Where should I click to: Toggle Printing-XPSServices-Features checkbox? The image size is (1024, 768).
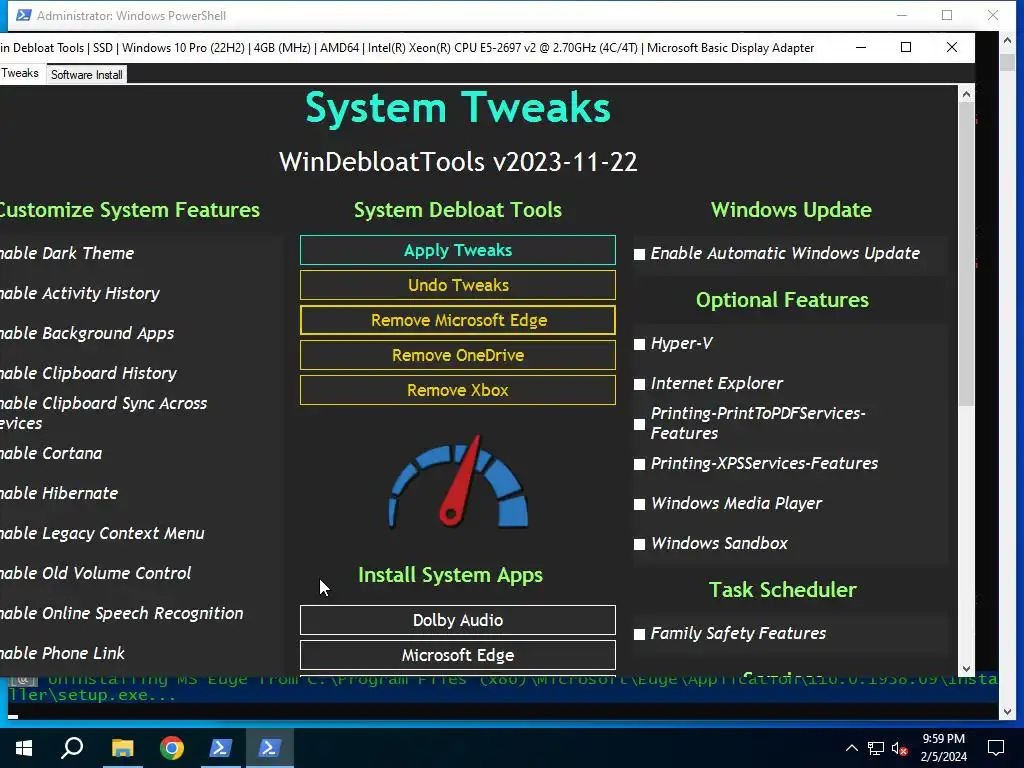click(639, 464)
